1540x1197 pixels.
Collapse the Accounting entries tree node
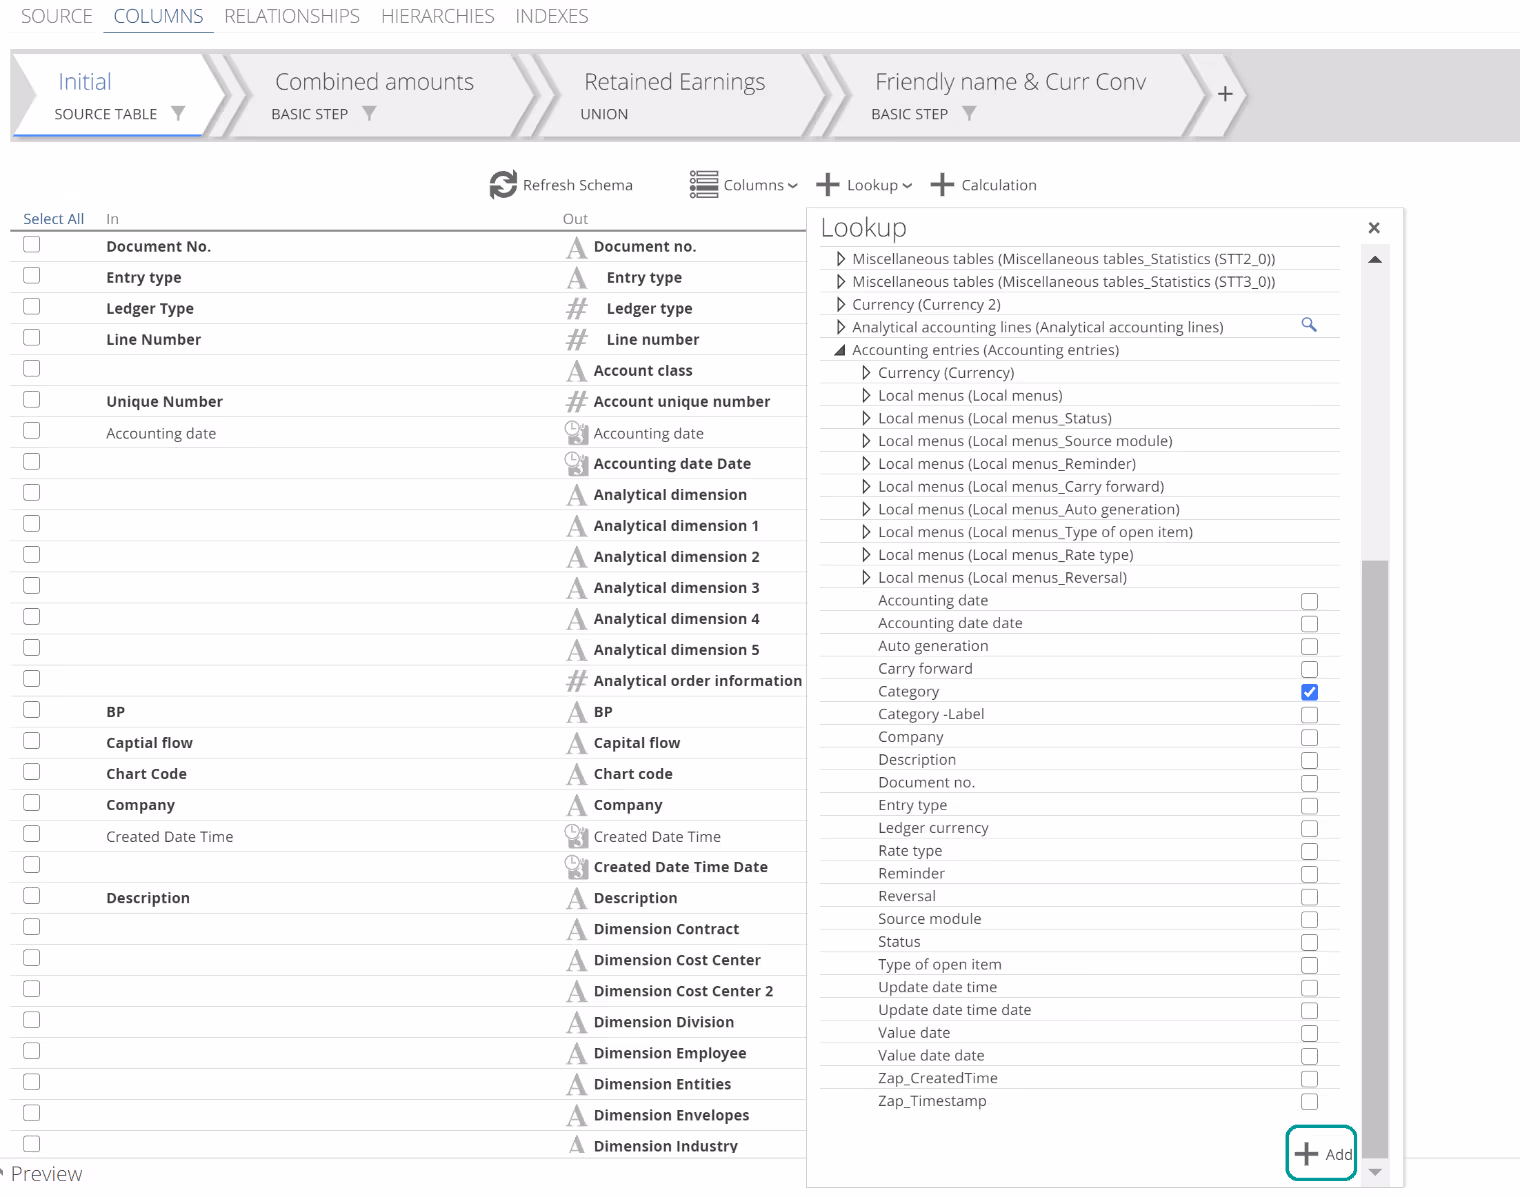pos(840,350)
